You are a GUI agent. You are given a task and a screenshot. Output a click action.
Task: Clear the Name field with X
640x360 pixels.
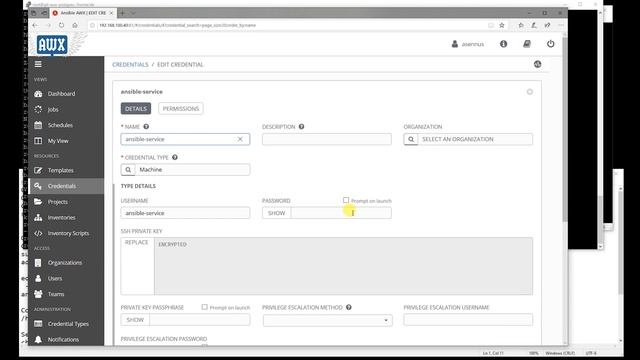[240, 139]
